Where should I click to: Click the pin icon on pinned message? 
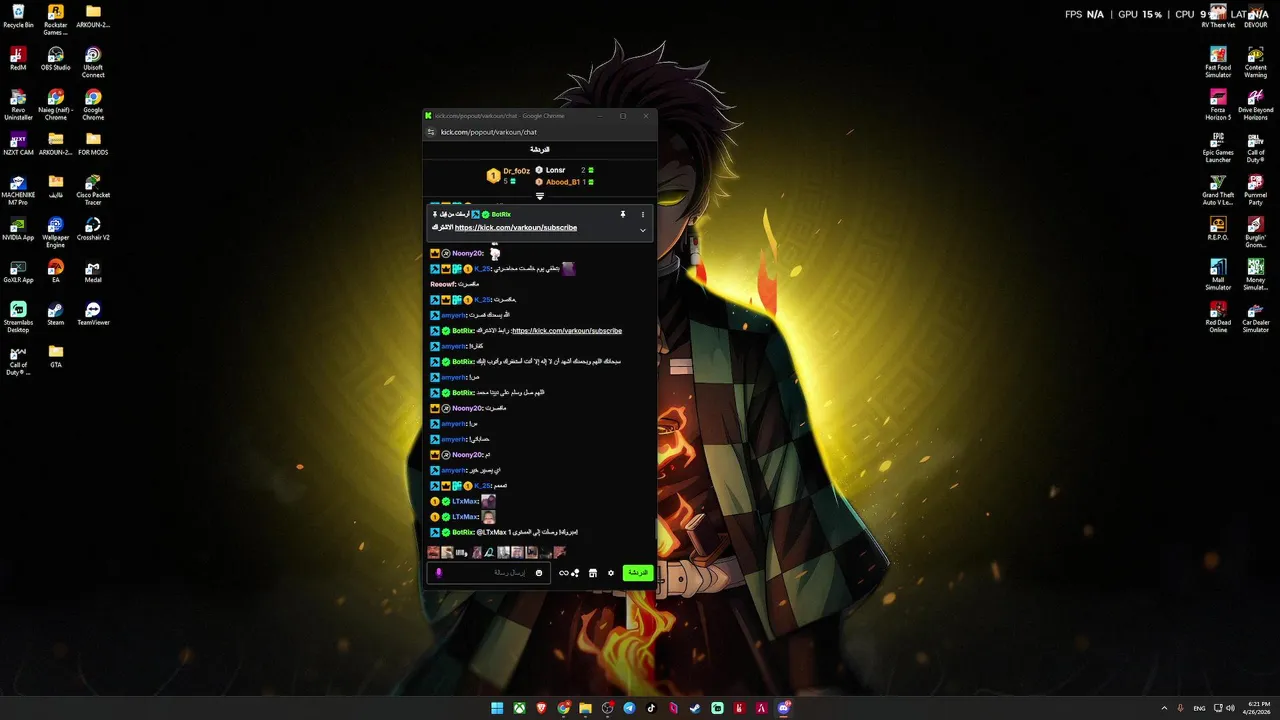coord(622,214)
